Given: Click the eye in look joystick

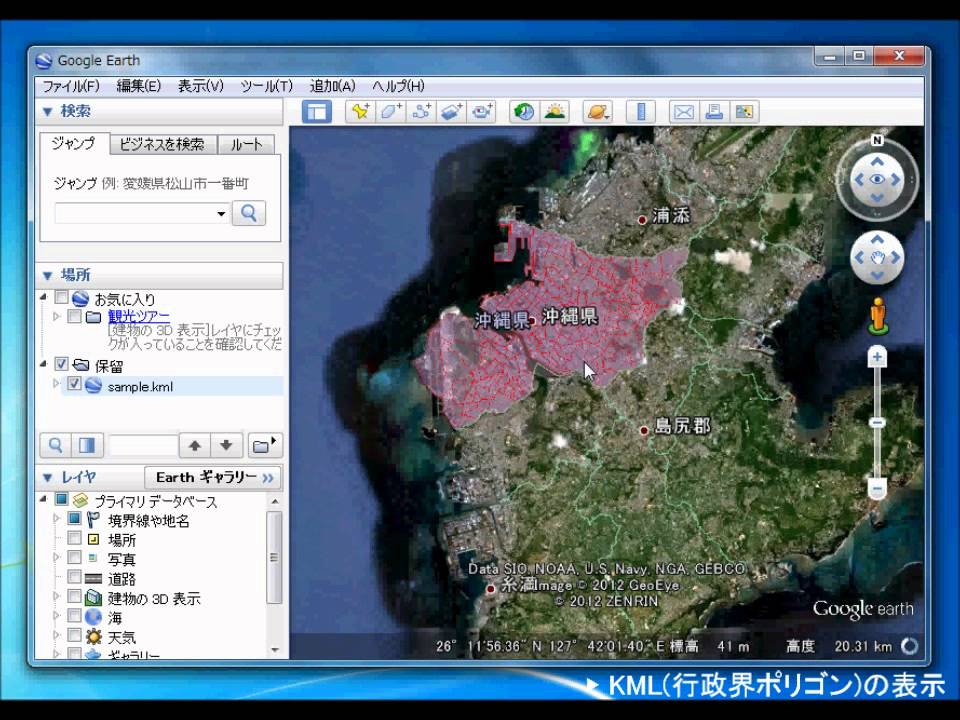Looking at the screenshot, I should tap(877, 179).
